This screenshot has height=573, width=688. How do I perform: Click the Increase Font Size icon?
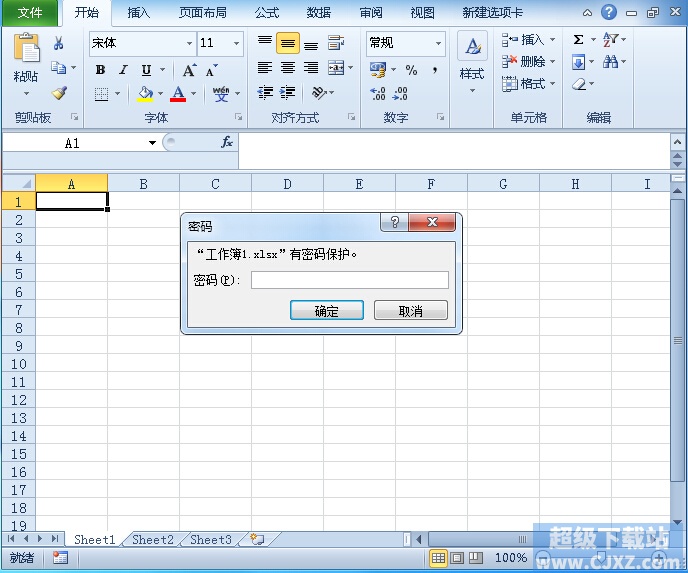point(189,70)
